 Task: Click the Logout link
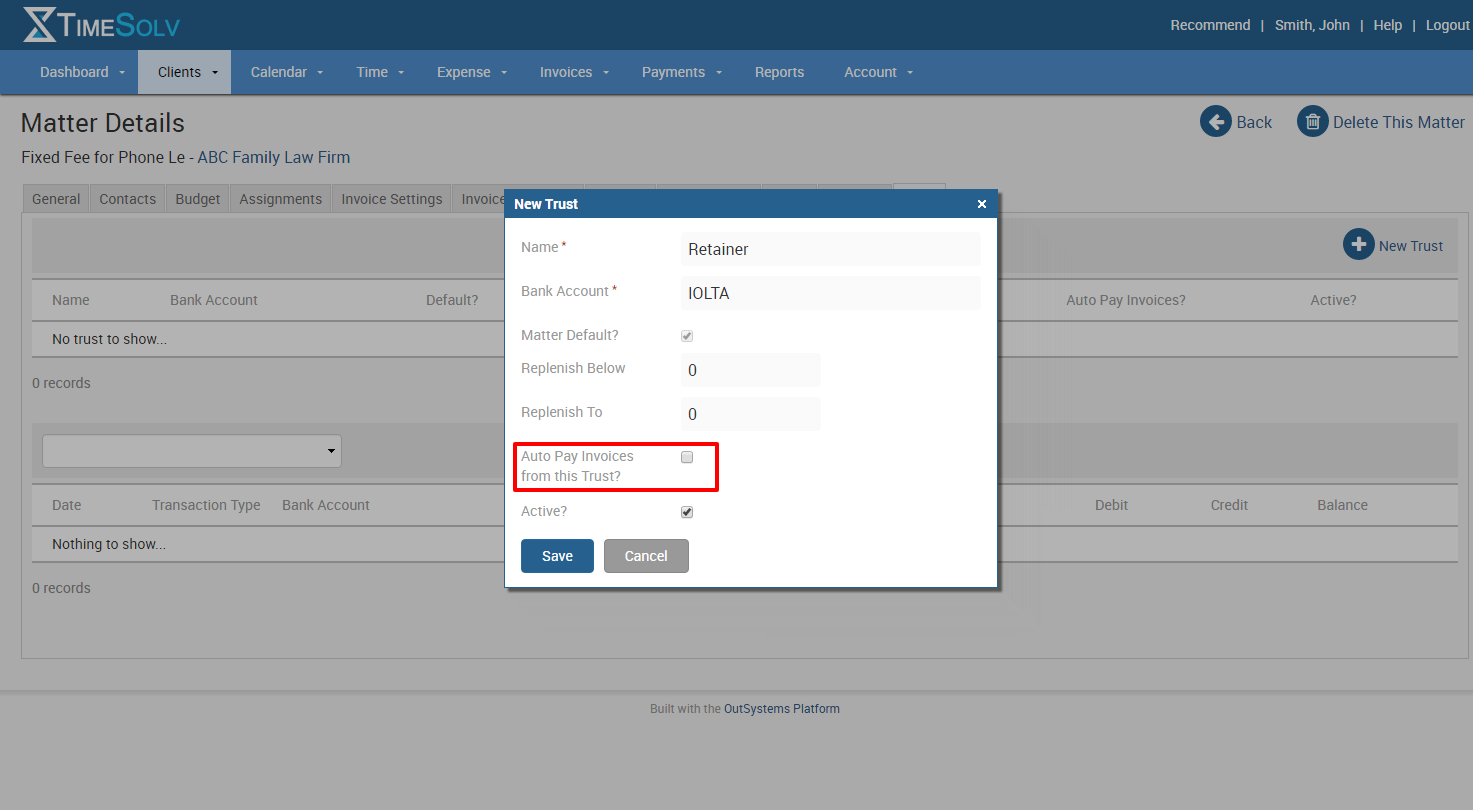(x=1446, y=25)
